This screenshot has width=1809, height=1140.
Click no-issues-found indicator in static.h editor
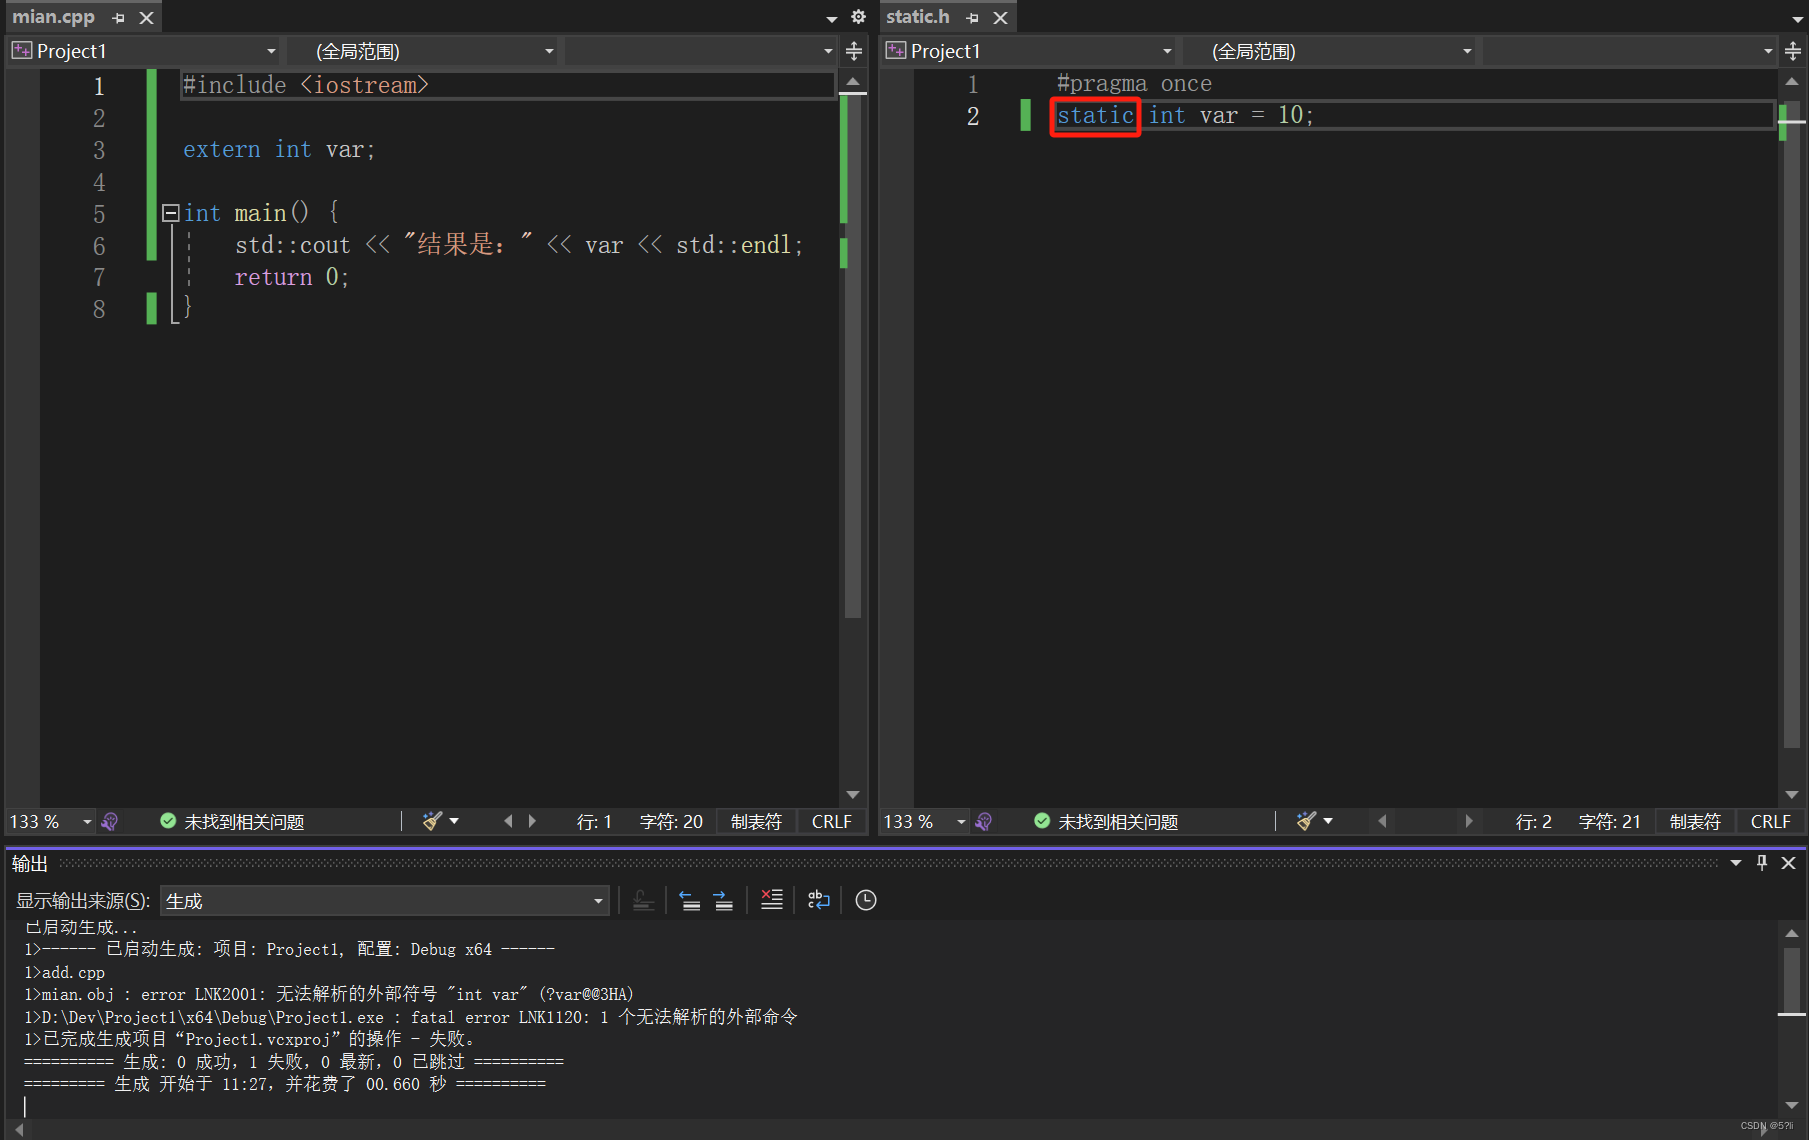click(x=1106, y=822)
